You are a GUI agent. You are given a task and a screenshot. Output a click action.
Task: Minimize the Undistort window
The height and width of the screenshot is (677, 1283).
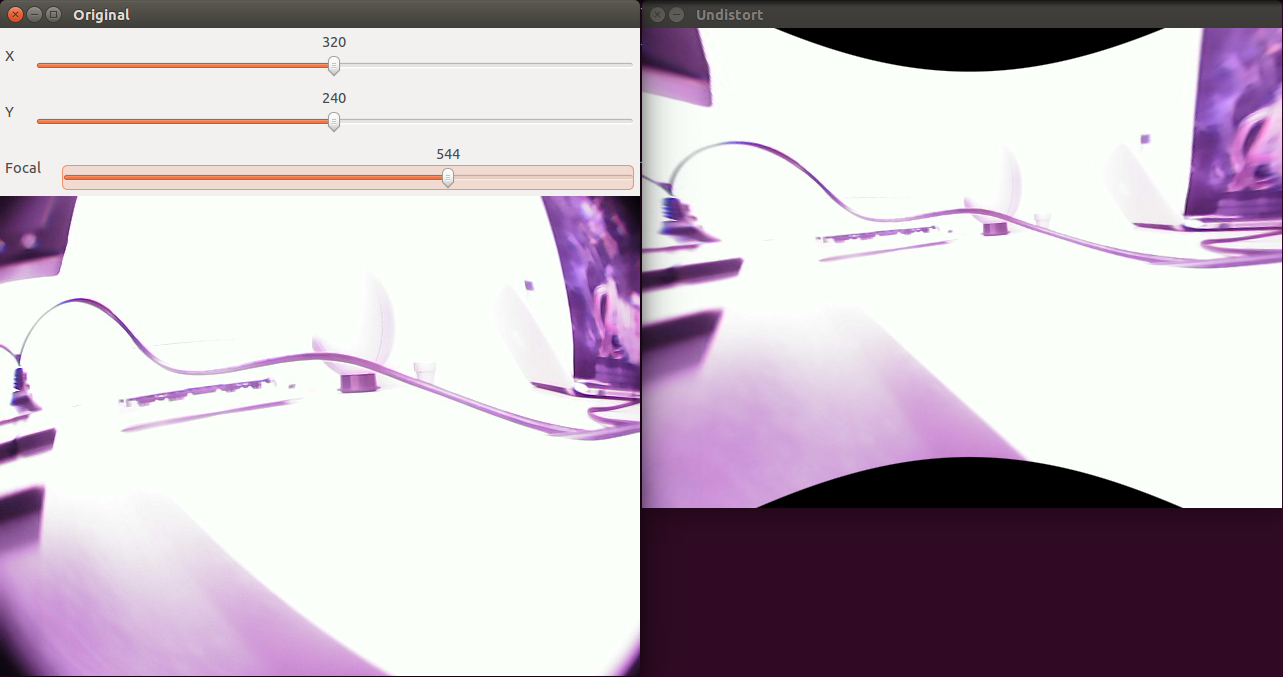pos(677,15)
